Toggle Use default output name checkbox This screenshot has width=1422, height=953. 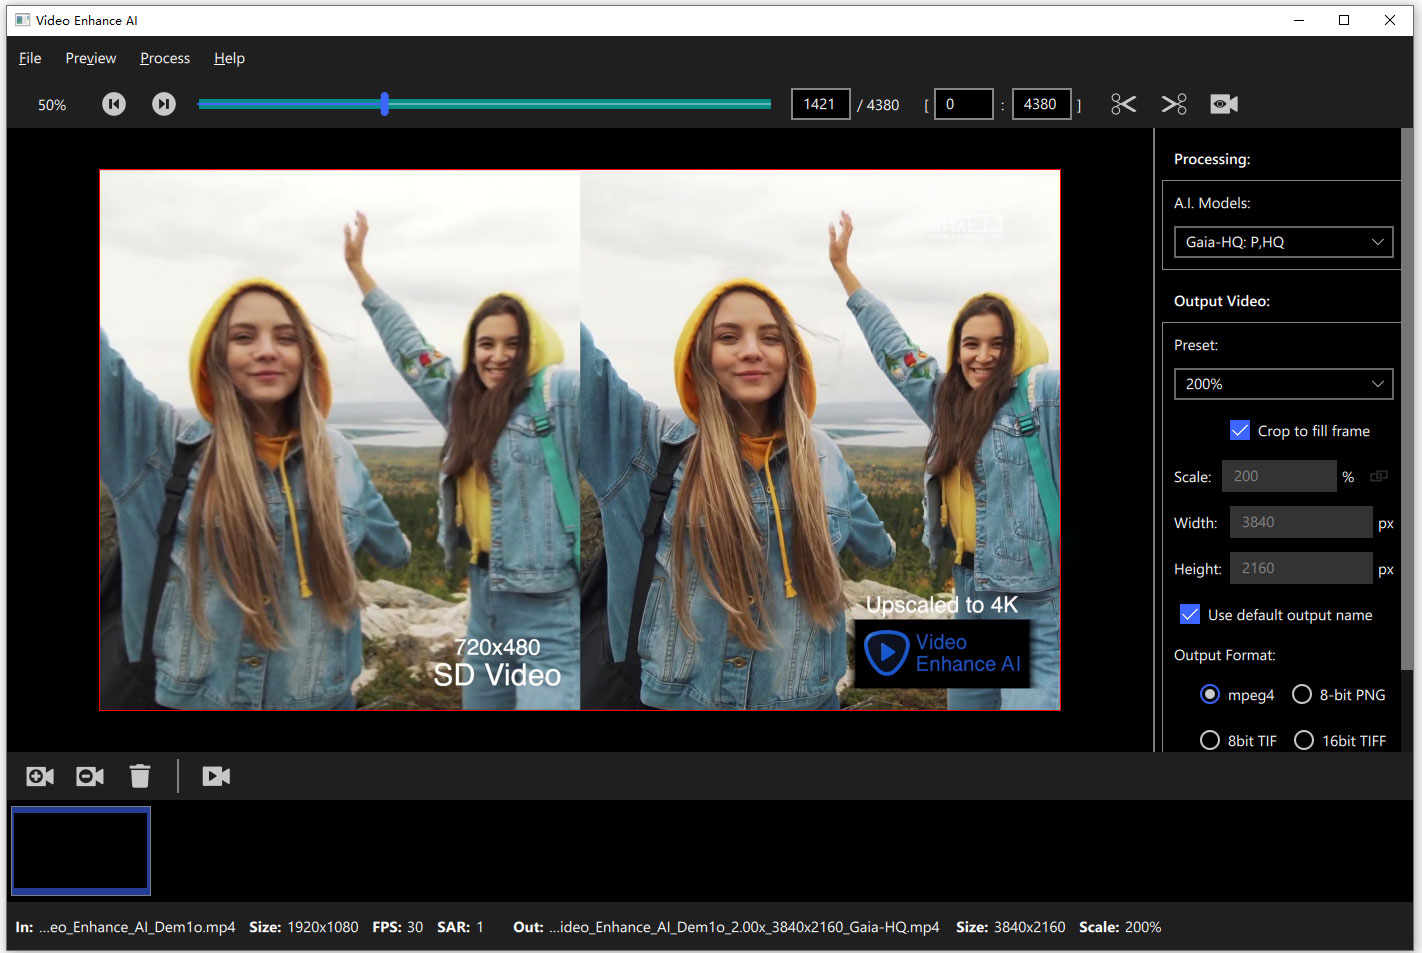point(1190,614)
